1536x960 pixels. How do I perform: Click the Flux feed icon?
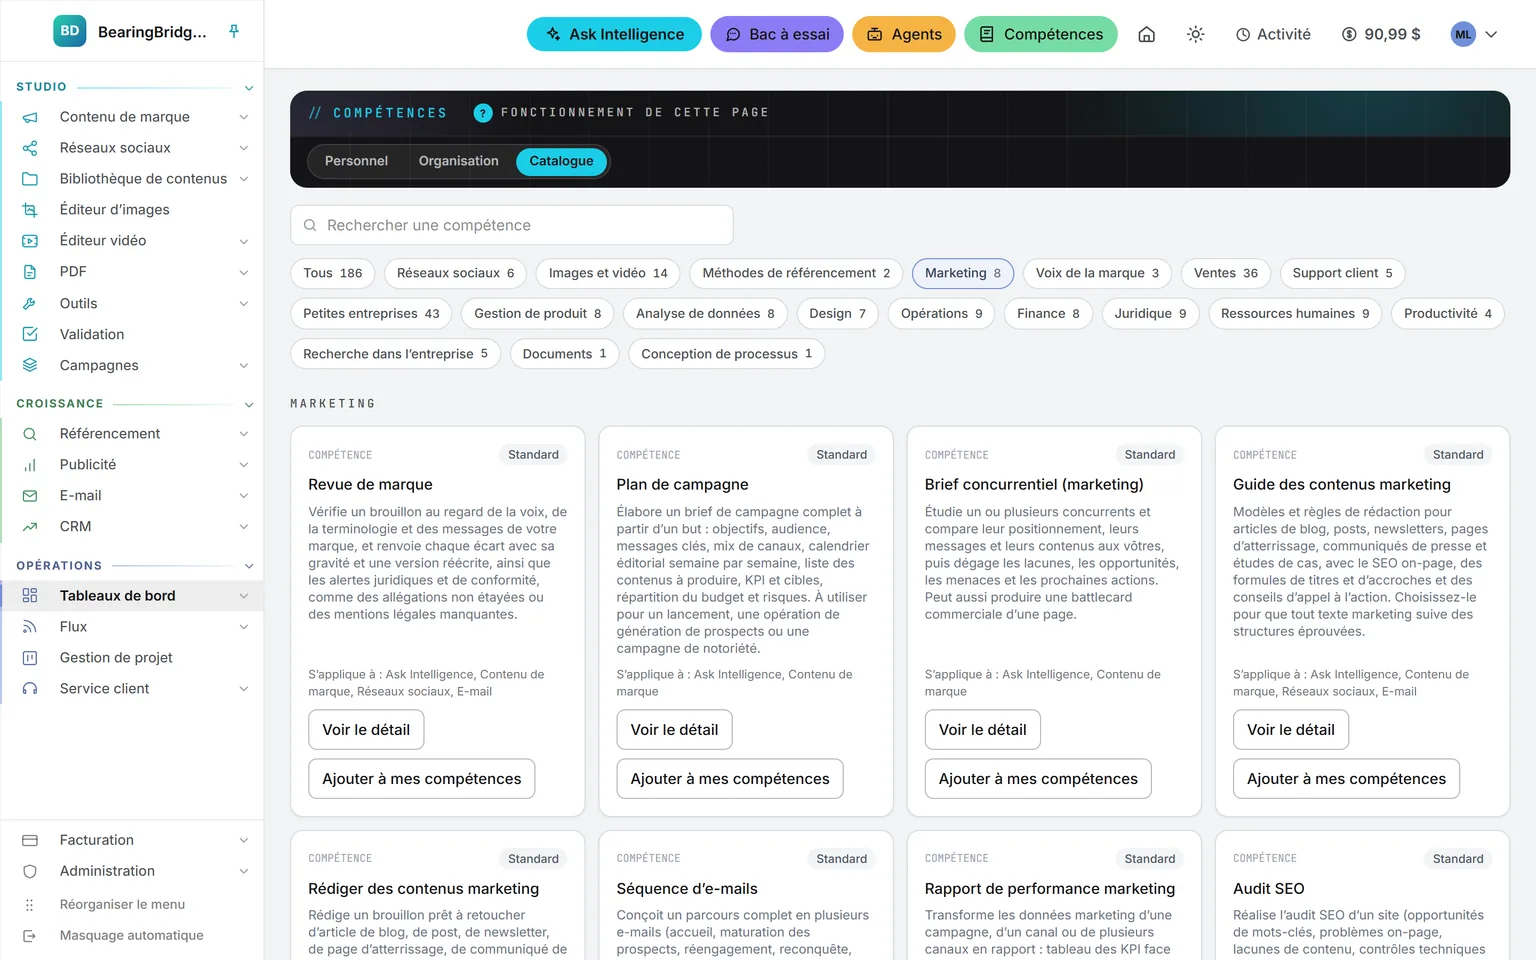pyautogui.click(x=30, y=627)
